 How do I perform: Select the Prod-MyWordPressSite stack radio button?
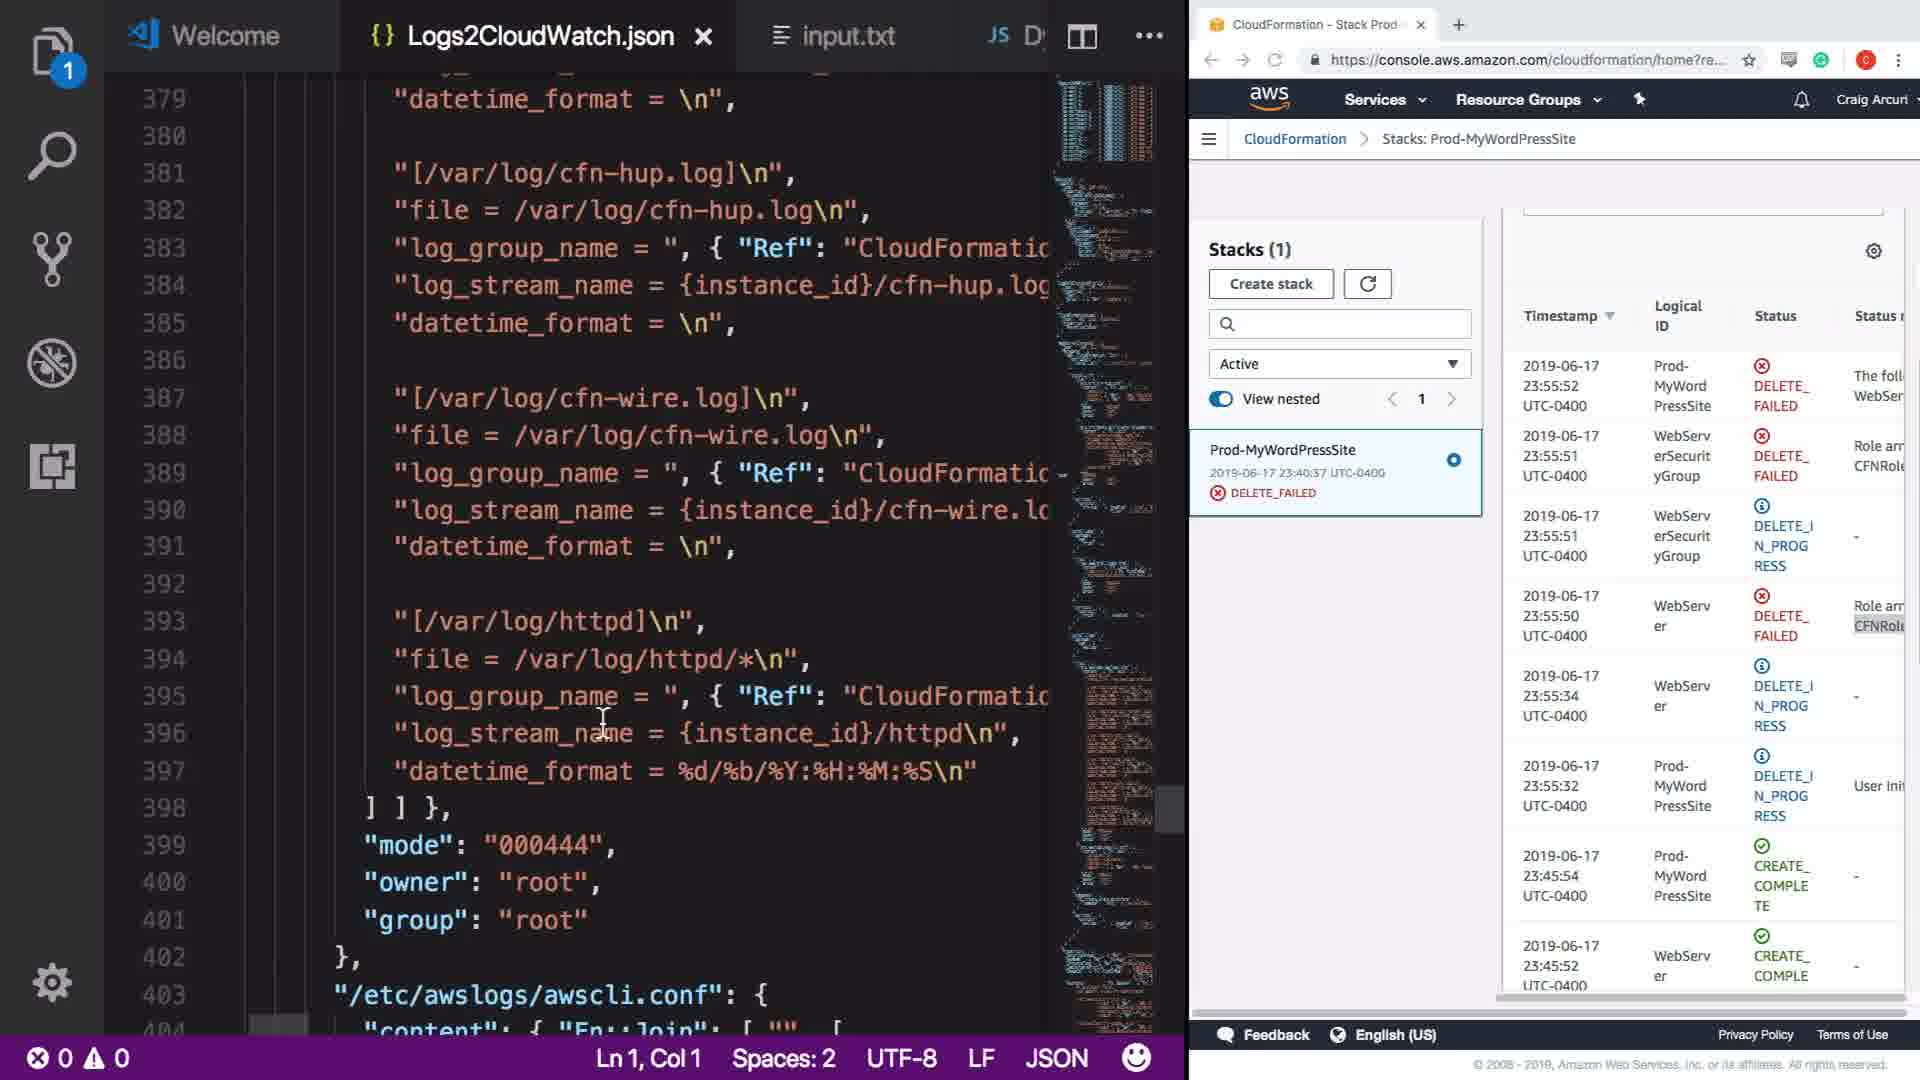tap(1453, 460)
